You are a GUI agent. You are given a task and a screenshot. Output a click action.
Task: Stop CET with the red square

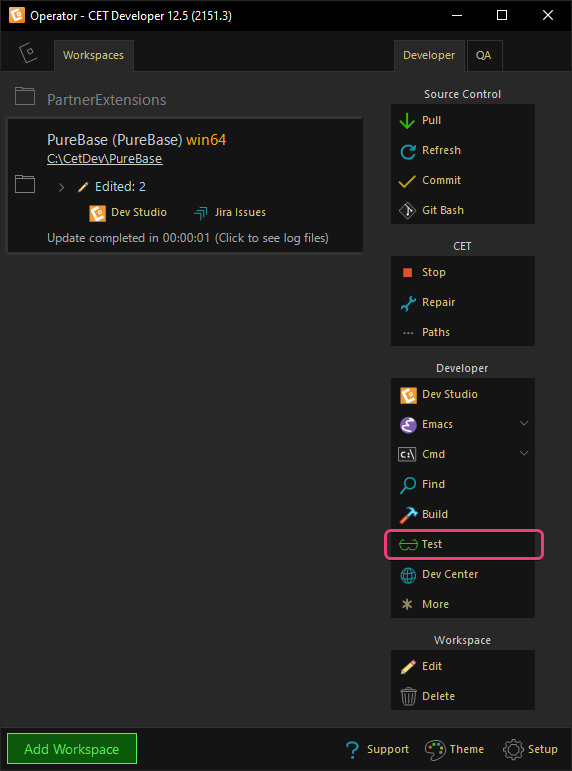[x=407, y=272]
